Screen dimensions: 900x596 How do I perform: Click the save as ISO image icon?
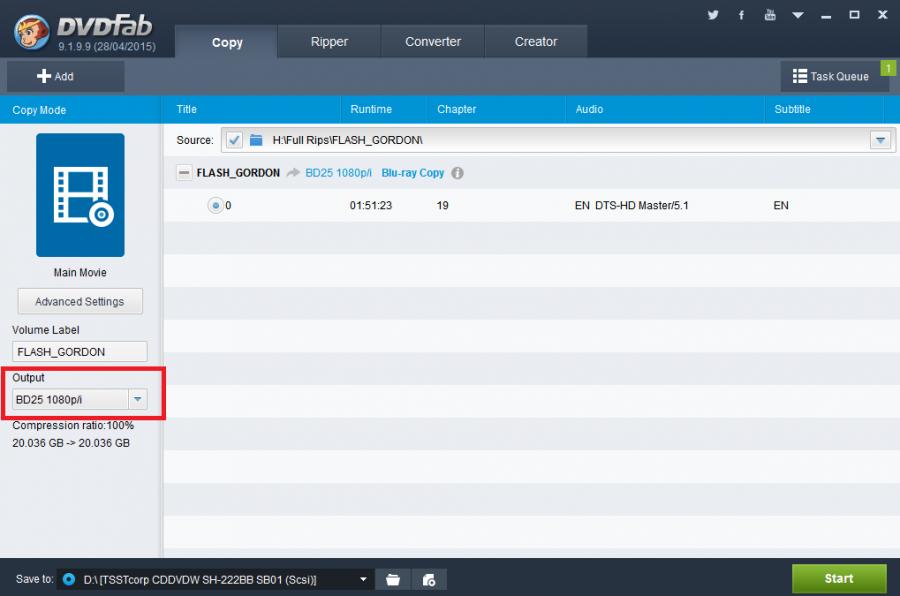coord(429,580)
